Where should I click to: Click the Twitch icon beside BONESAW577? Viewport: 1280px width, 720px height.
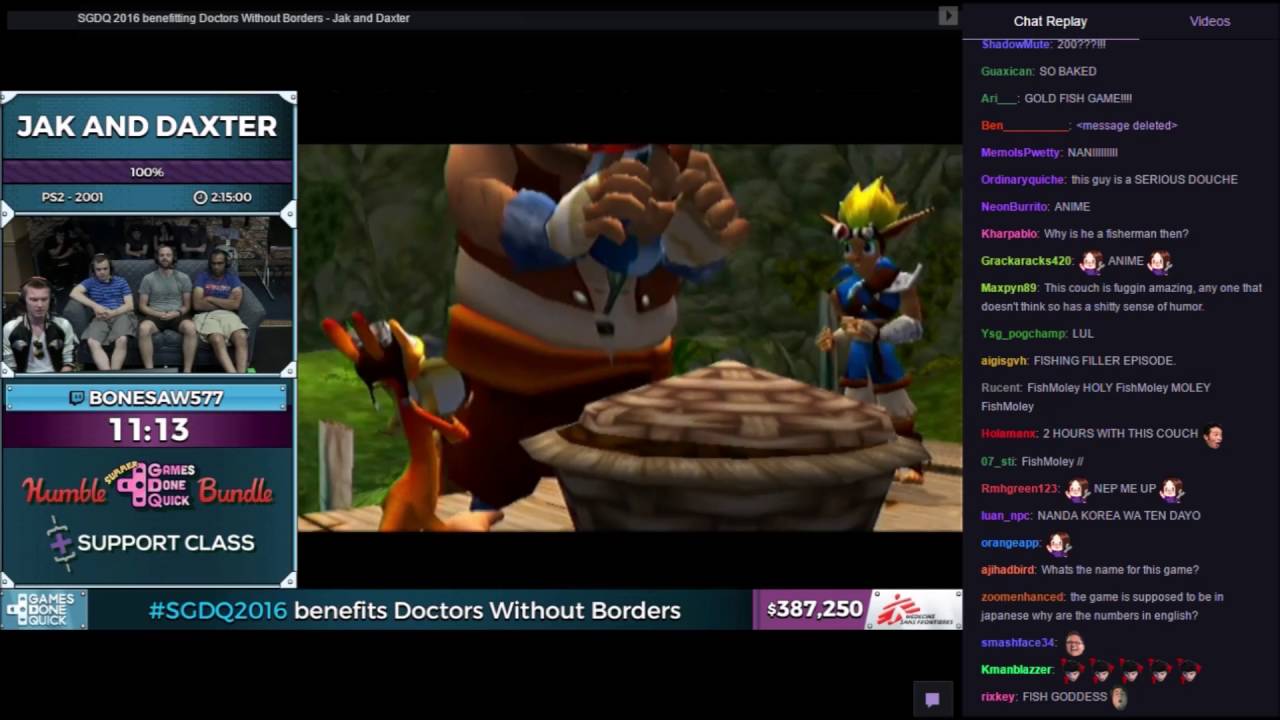pyautogui.click(x=77, y=398)
